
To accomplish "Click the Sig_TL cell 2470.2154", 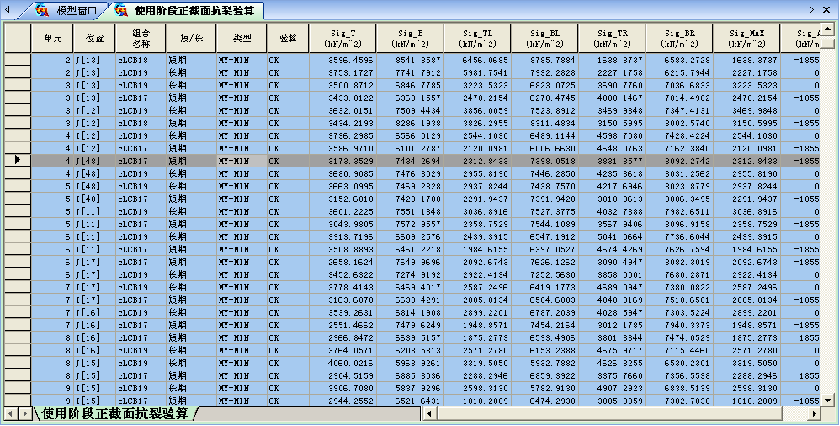I will [477, 98].
